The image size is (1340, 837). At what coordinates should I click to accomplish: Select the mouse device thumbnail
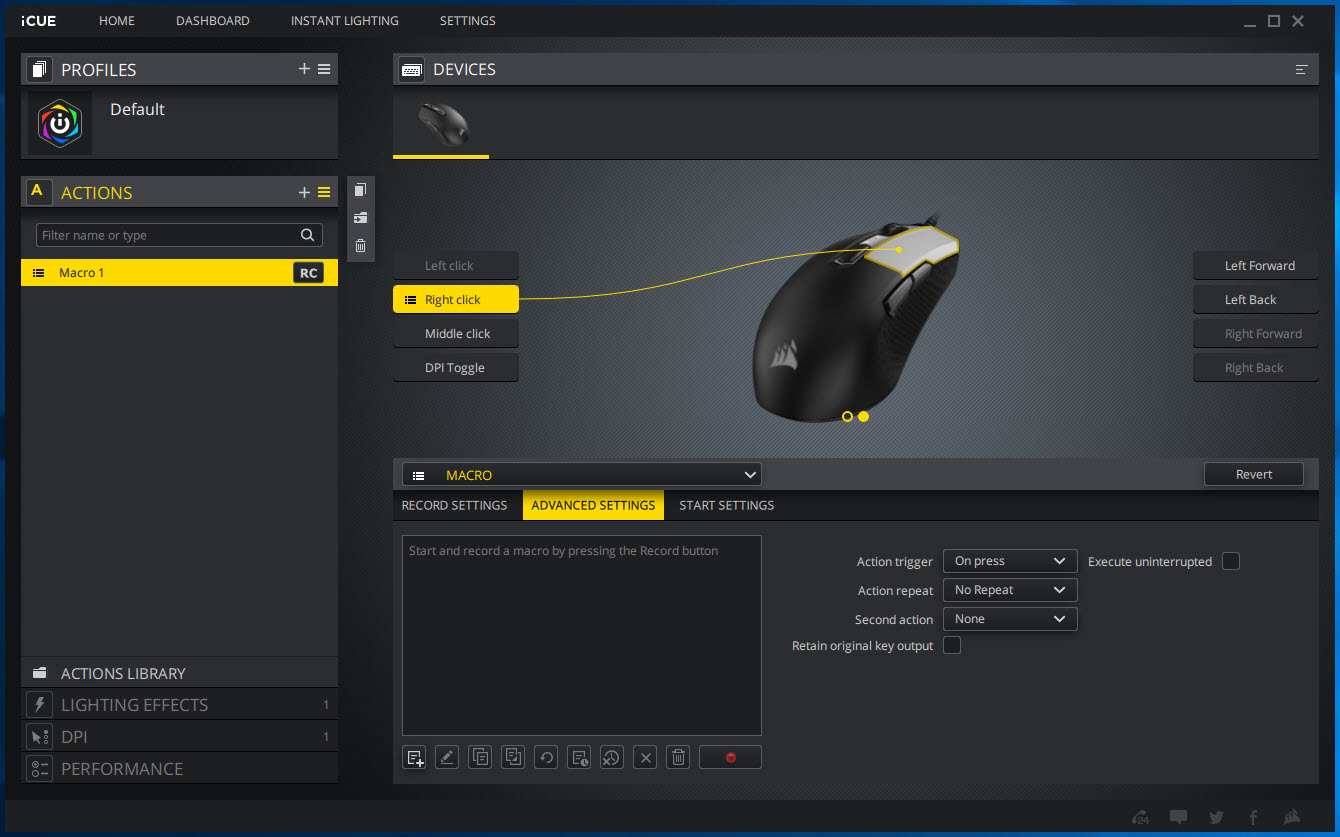[441, 125]
